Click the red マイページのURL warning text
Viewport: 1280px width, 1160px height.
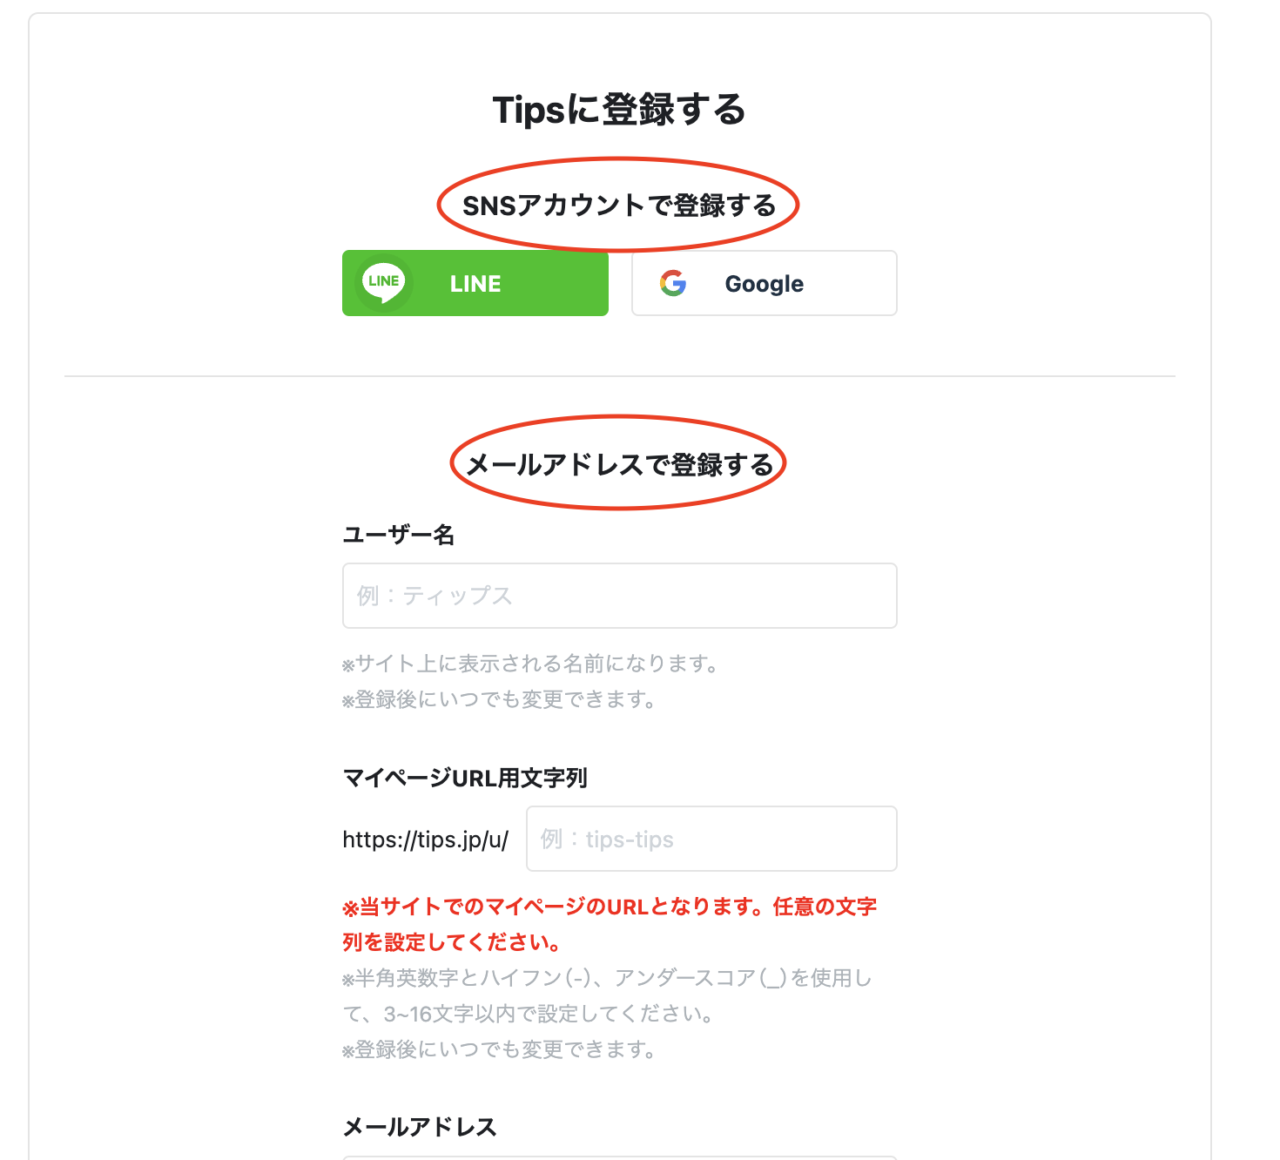(x=610, y=924)
